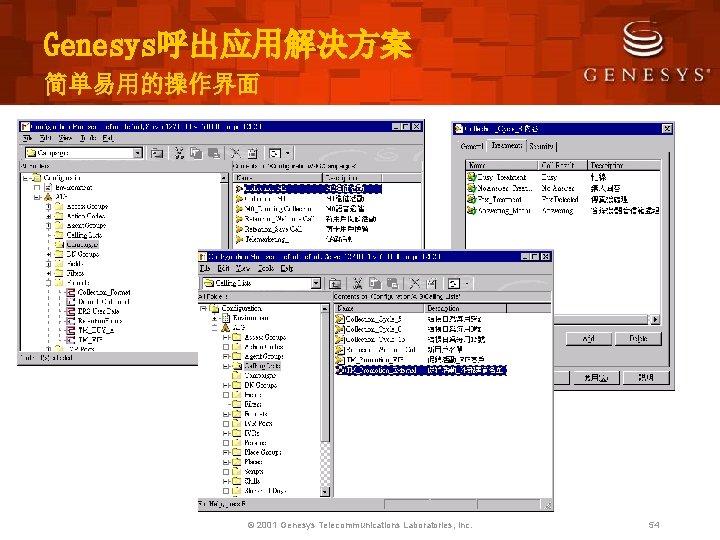Click scroll-down arrow of Calling Lists tree scrollbar
This screenshot has width=720, height=540.
[x=325, y=491]
